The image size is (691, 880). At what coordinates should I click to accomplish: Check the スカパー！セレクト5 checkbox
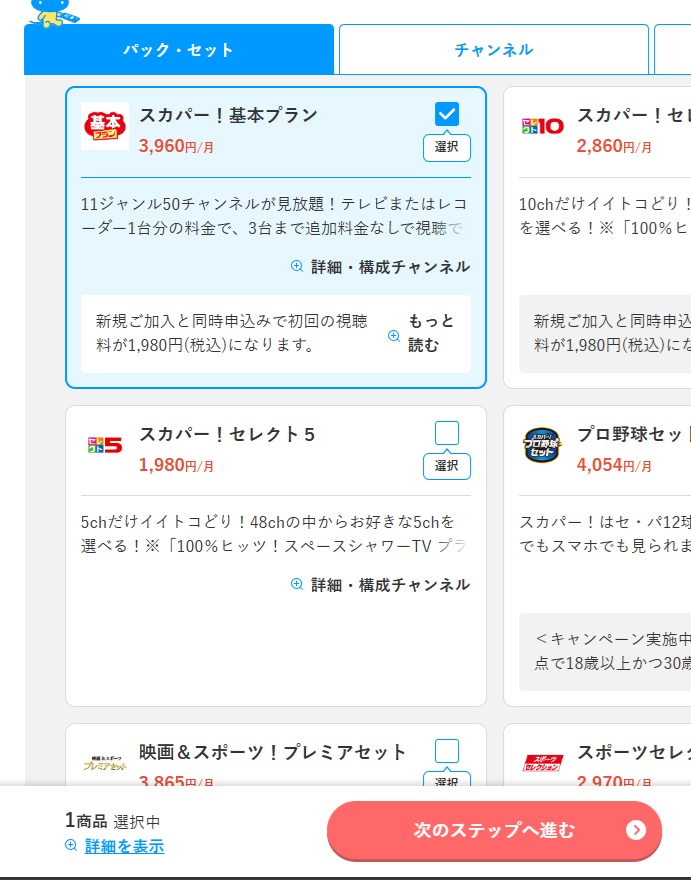447,433
